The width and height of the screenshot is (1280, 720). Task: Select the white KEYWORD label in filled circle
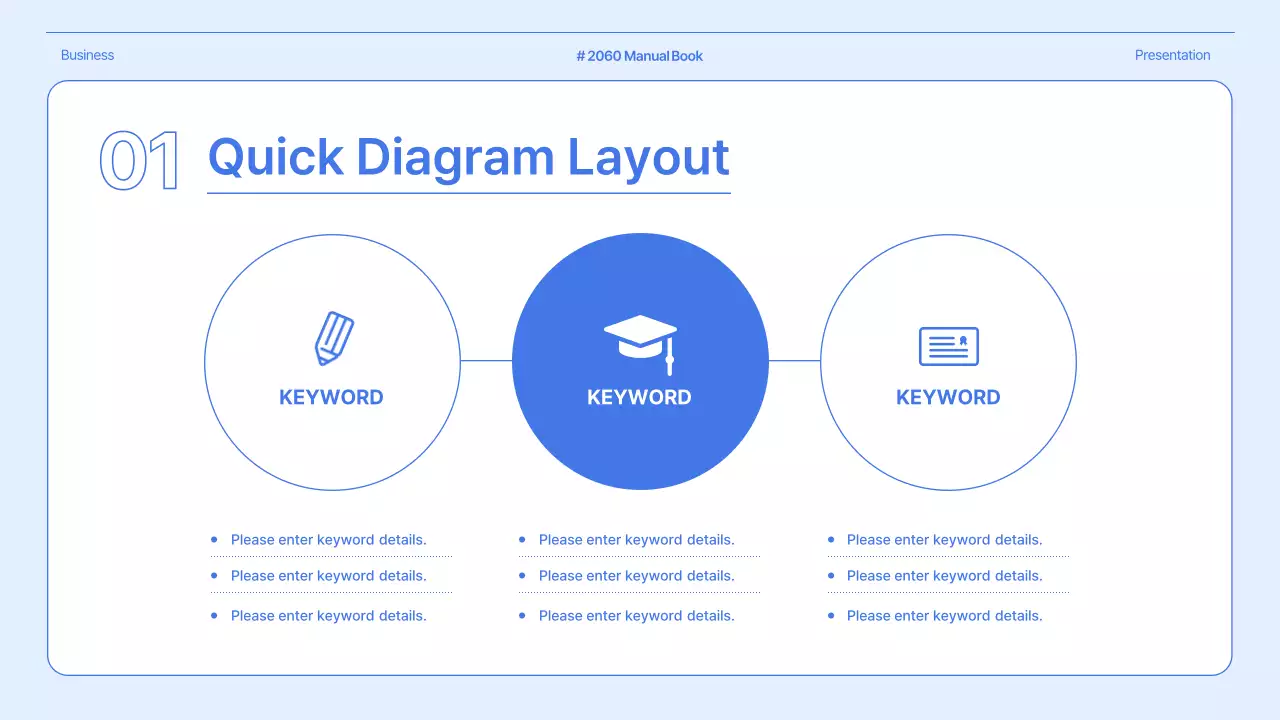coord(639,397)
